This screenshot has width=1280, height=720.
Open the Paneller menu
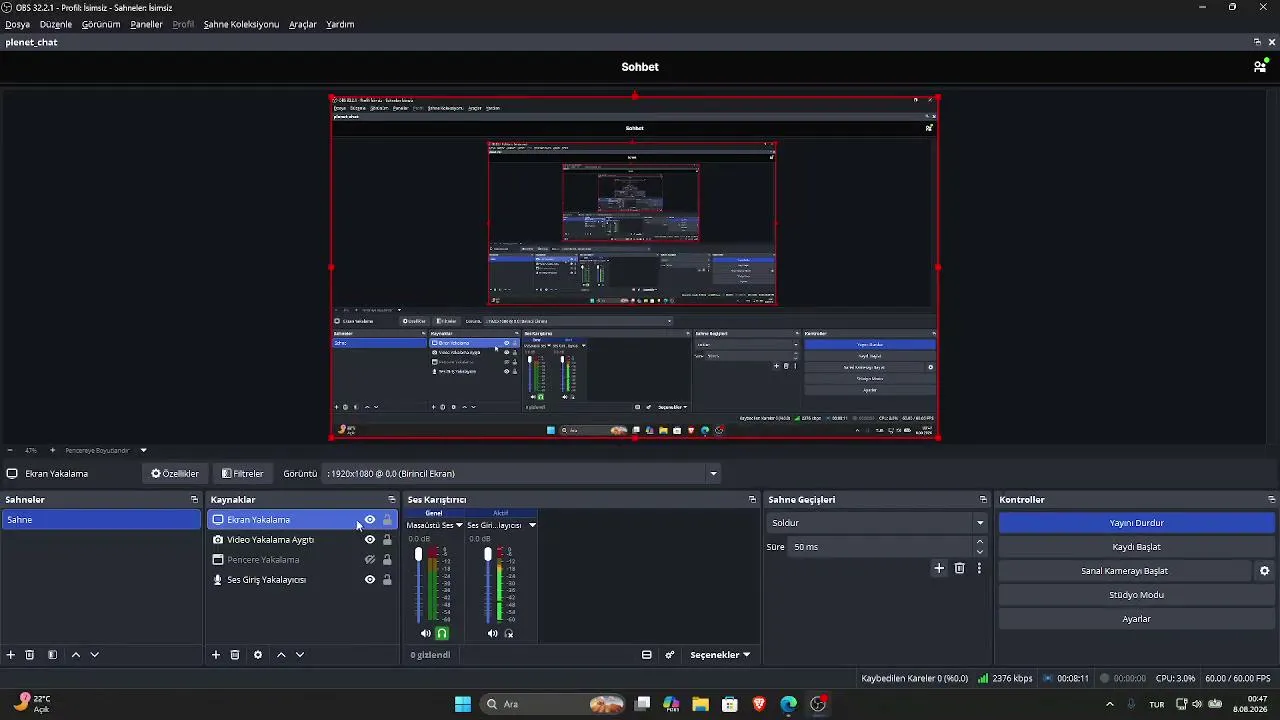(x=146, y=24)
